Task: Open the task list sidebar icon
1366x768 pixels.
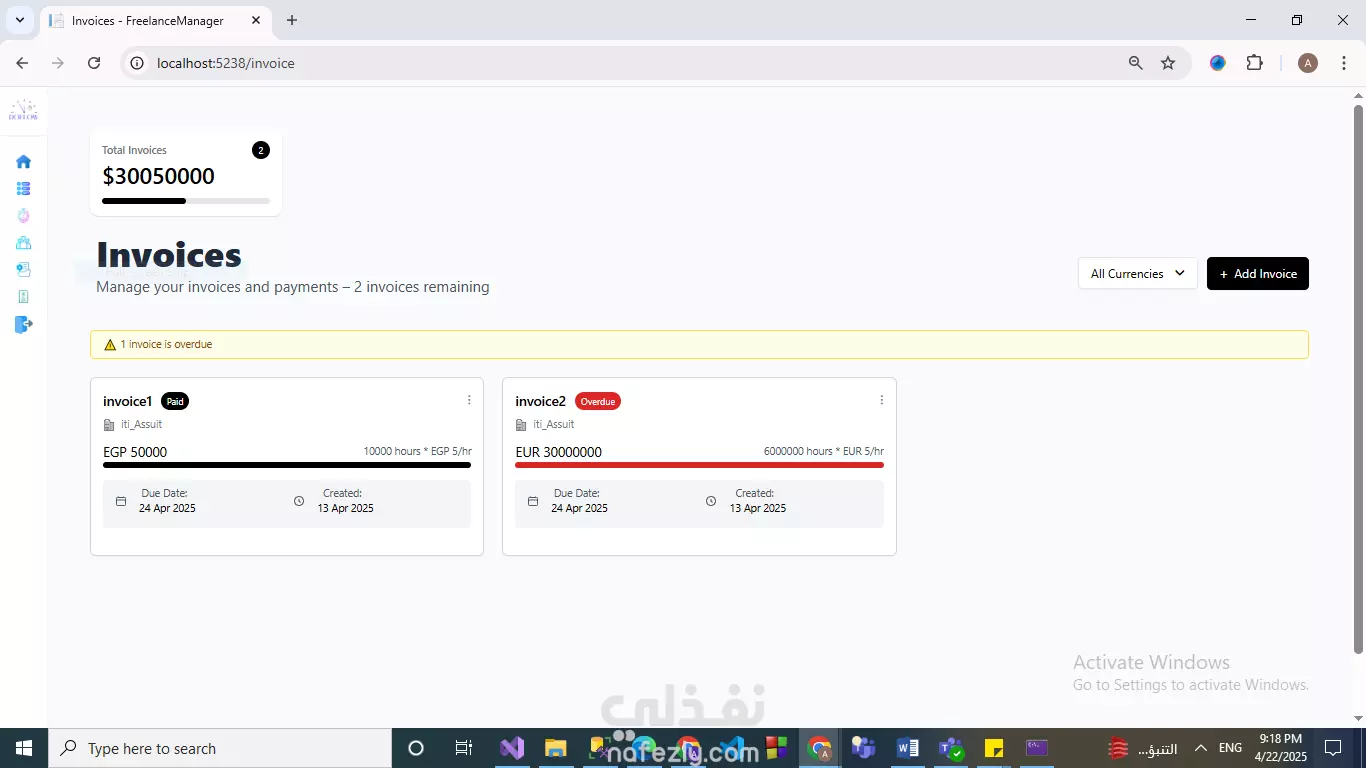Action: 23,188
